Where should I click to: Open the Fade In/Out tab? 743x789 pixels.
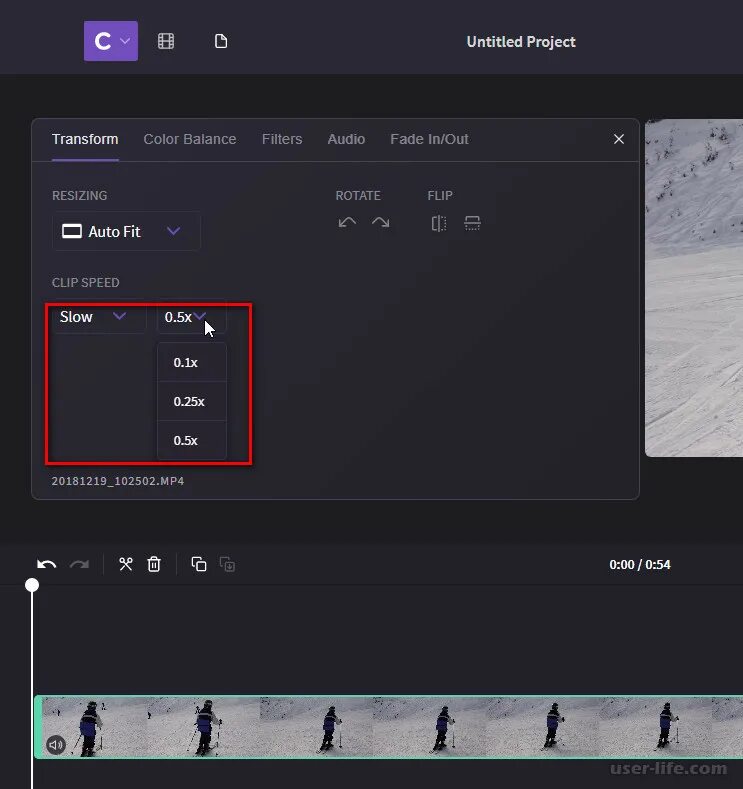pyautogui.click(x=429, y=139)
